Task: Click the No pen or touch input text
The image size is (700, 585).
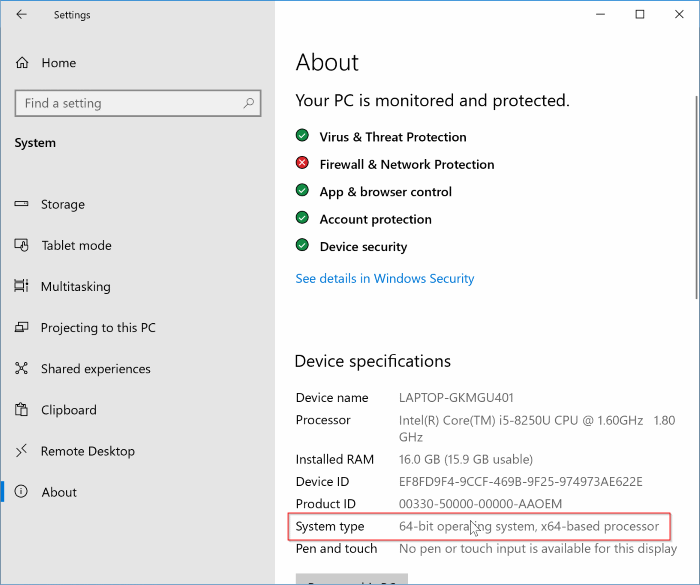Action: [x=538, y=548]
